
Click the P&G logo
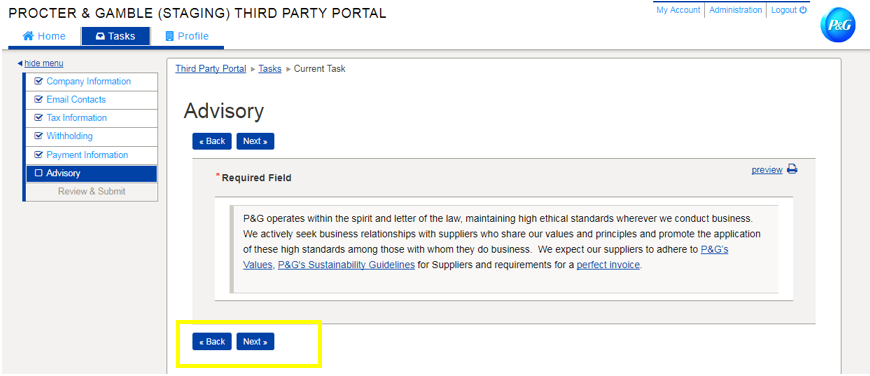coord(838,25)
